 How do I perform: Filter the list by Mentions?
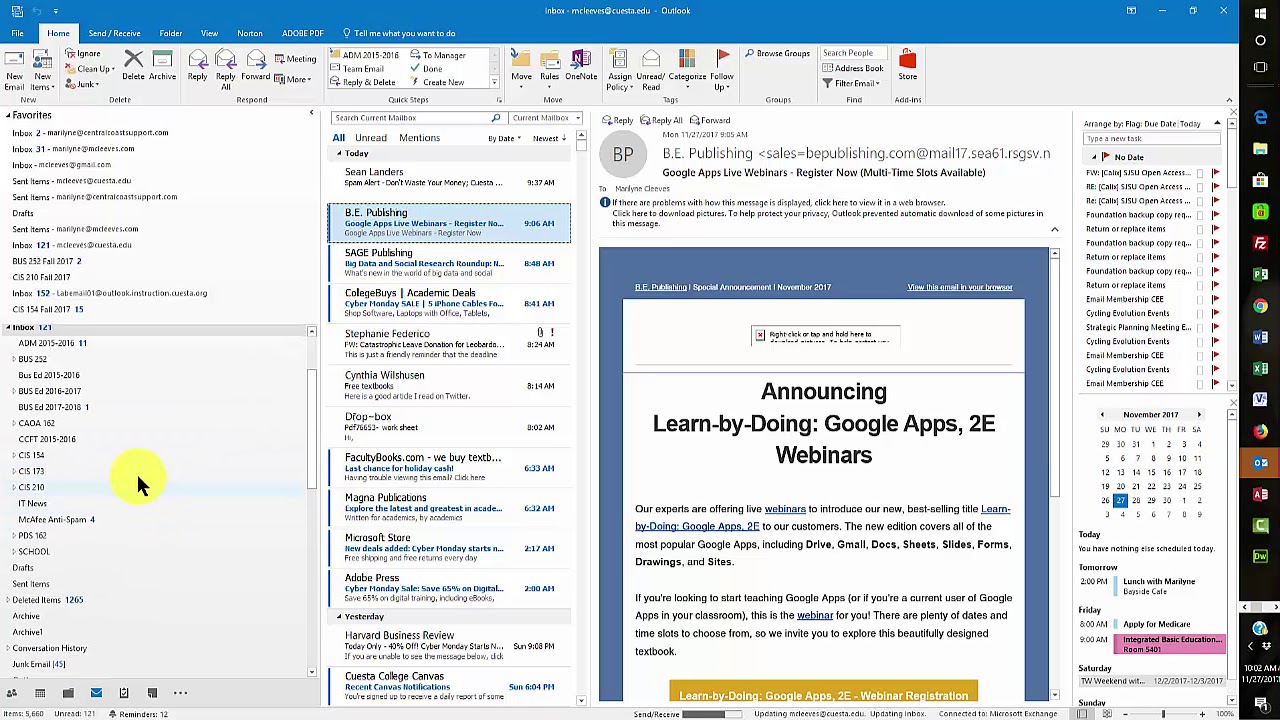(x=419, y=138)
